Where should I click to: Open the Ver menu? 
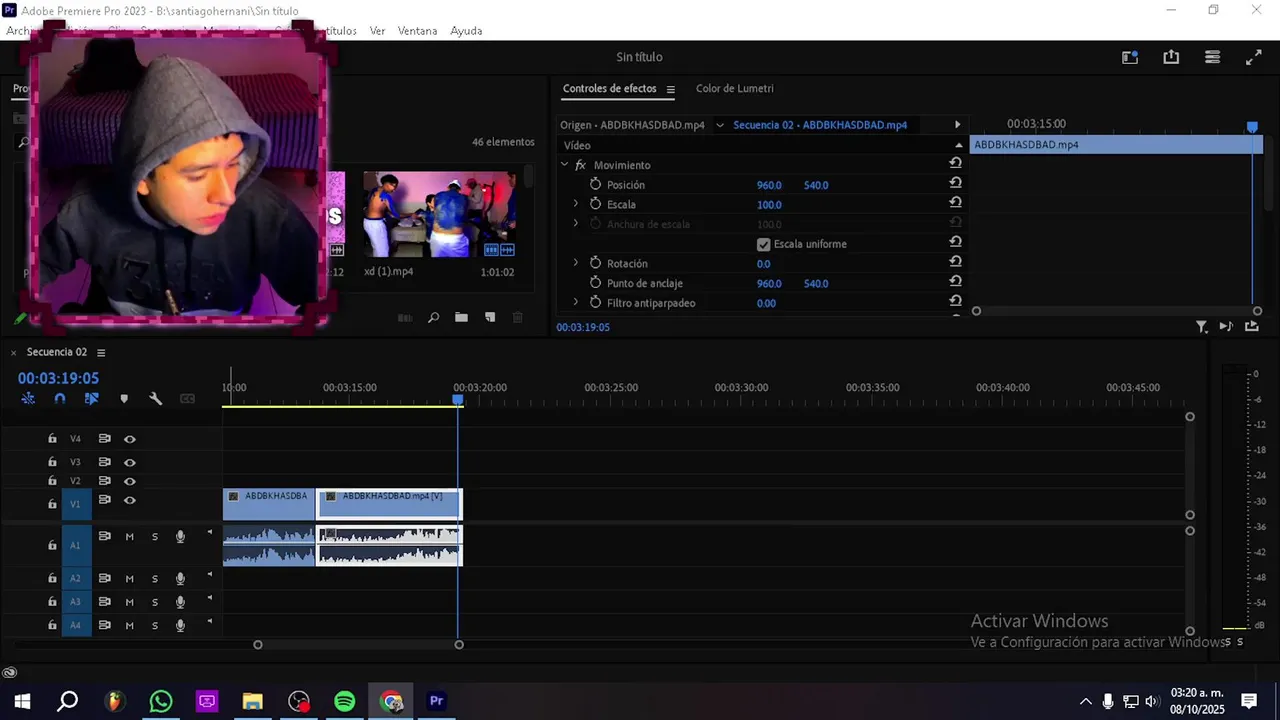pyautogui.click(x=377, y=31)
